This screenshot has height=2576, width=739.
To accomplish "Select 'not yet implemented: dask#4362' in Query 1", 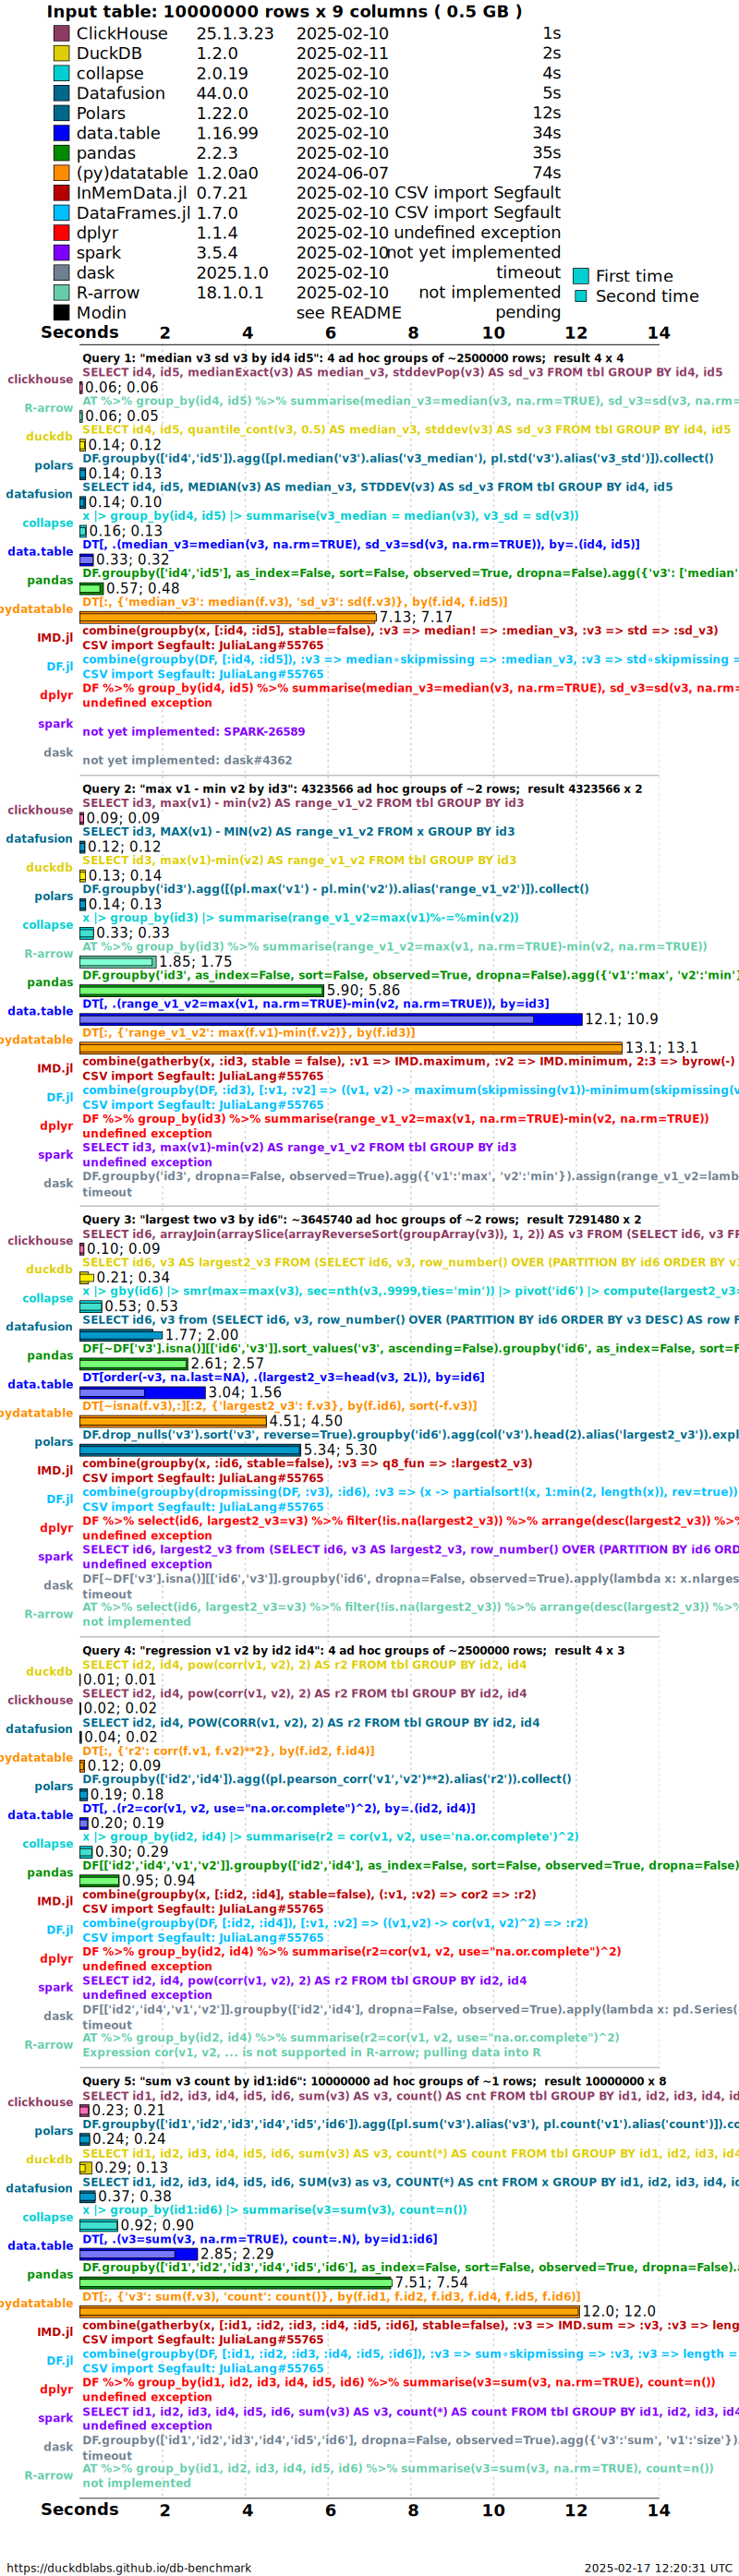I will pyautogui.click(x=187, y=761).
